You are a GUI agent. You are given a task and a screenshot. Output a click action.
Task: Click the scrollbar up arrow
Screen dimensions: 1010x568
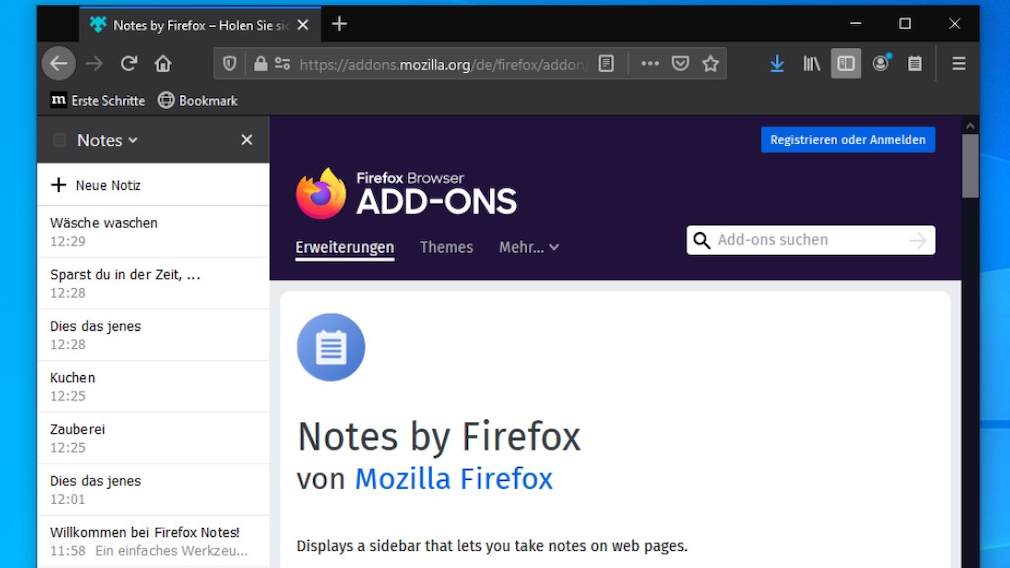coord(970,126)
